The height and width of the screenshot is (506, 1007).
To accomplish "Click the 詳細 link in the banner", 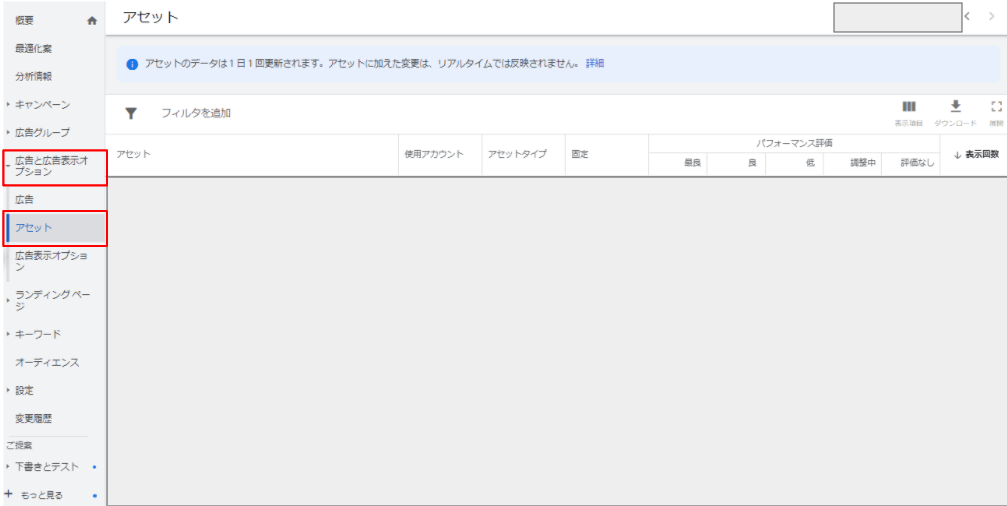I will click(595, 64).
